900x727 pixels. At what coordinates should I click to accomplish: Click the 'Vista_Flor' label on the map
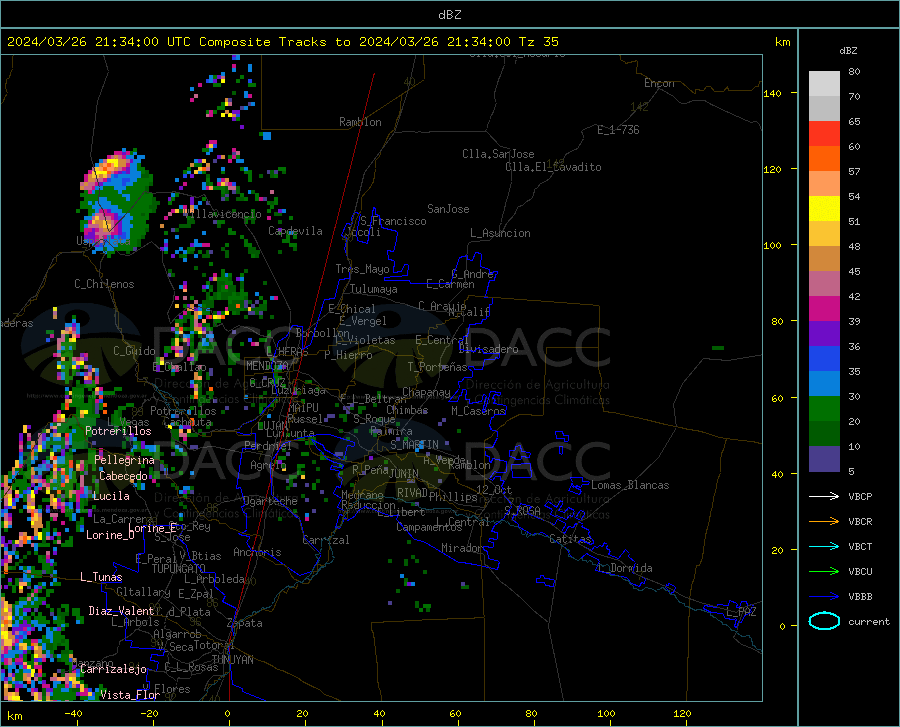(130, 695)
